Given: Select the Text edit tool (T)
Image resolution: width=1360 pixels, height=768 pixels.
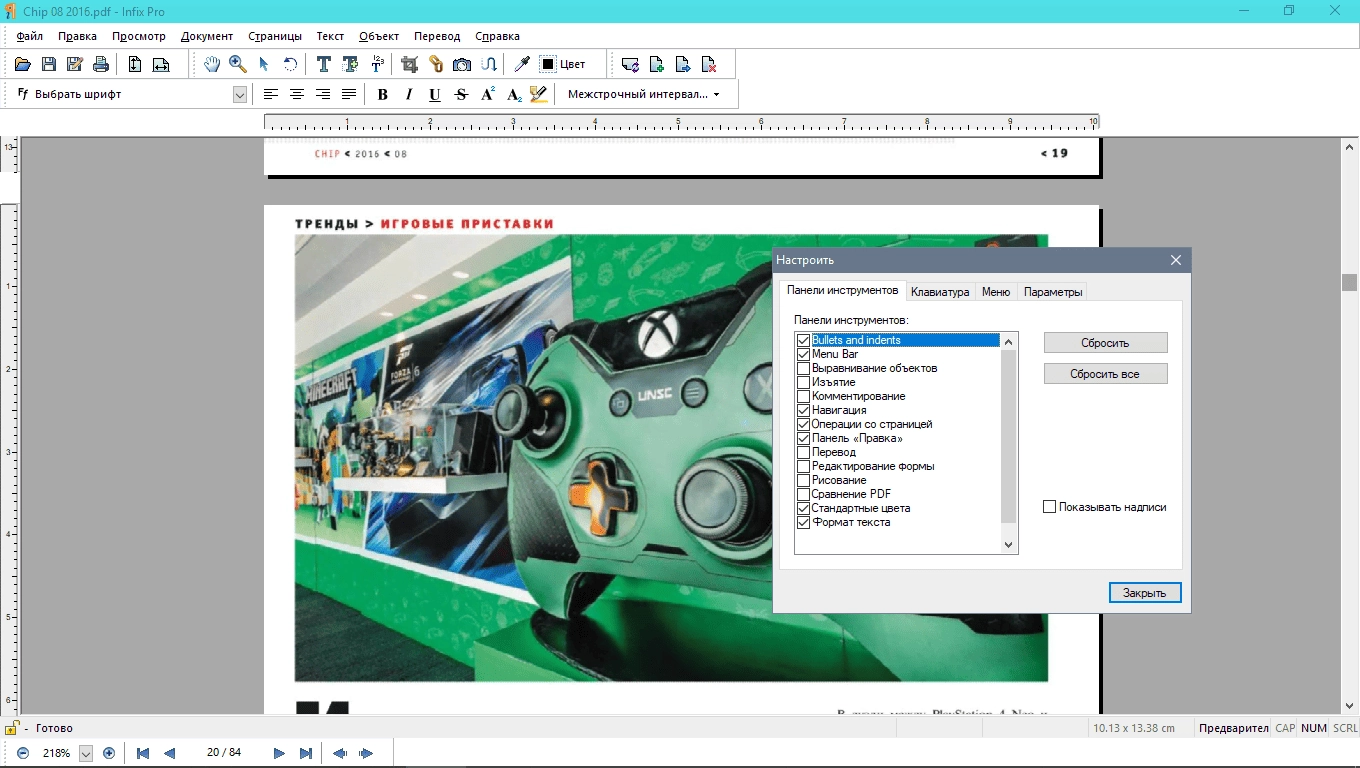Looking at the screenshot, I should pos(324,64).
